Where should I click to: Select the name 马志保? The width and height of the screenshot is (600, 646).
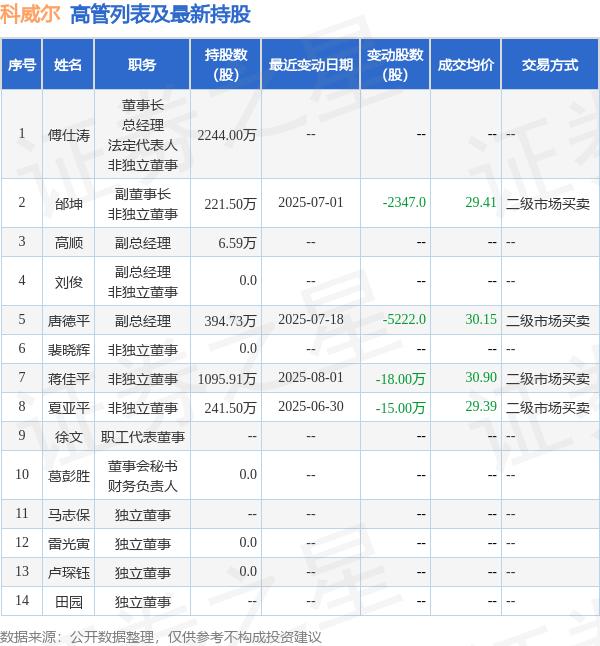(69, 515)
